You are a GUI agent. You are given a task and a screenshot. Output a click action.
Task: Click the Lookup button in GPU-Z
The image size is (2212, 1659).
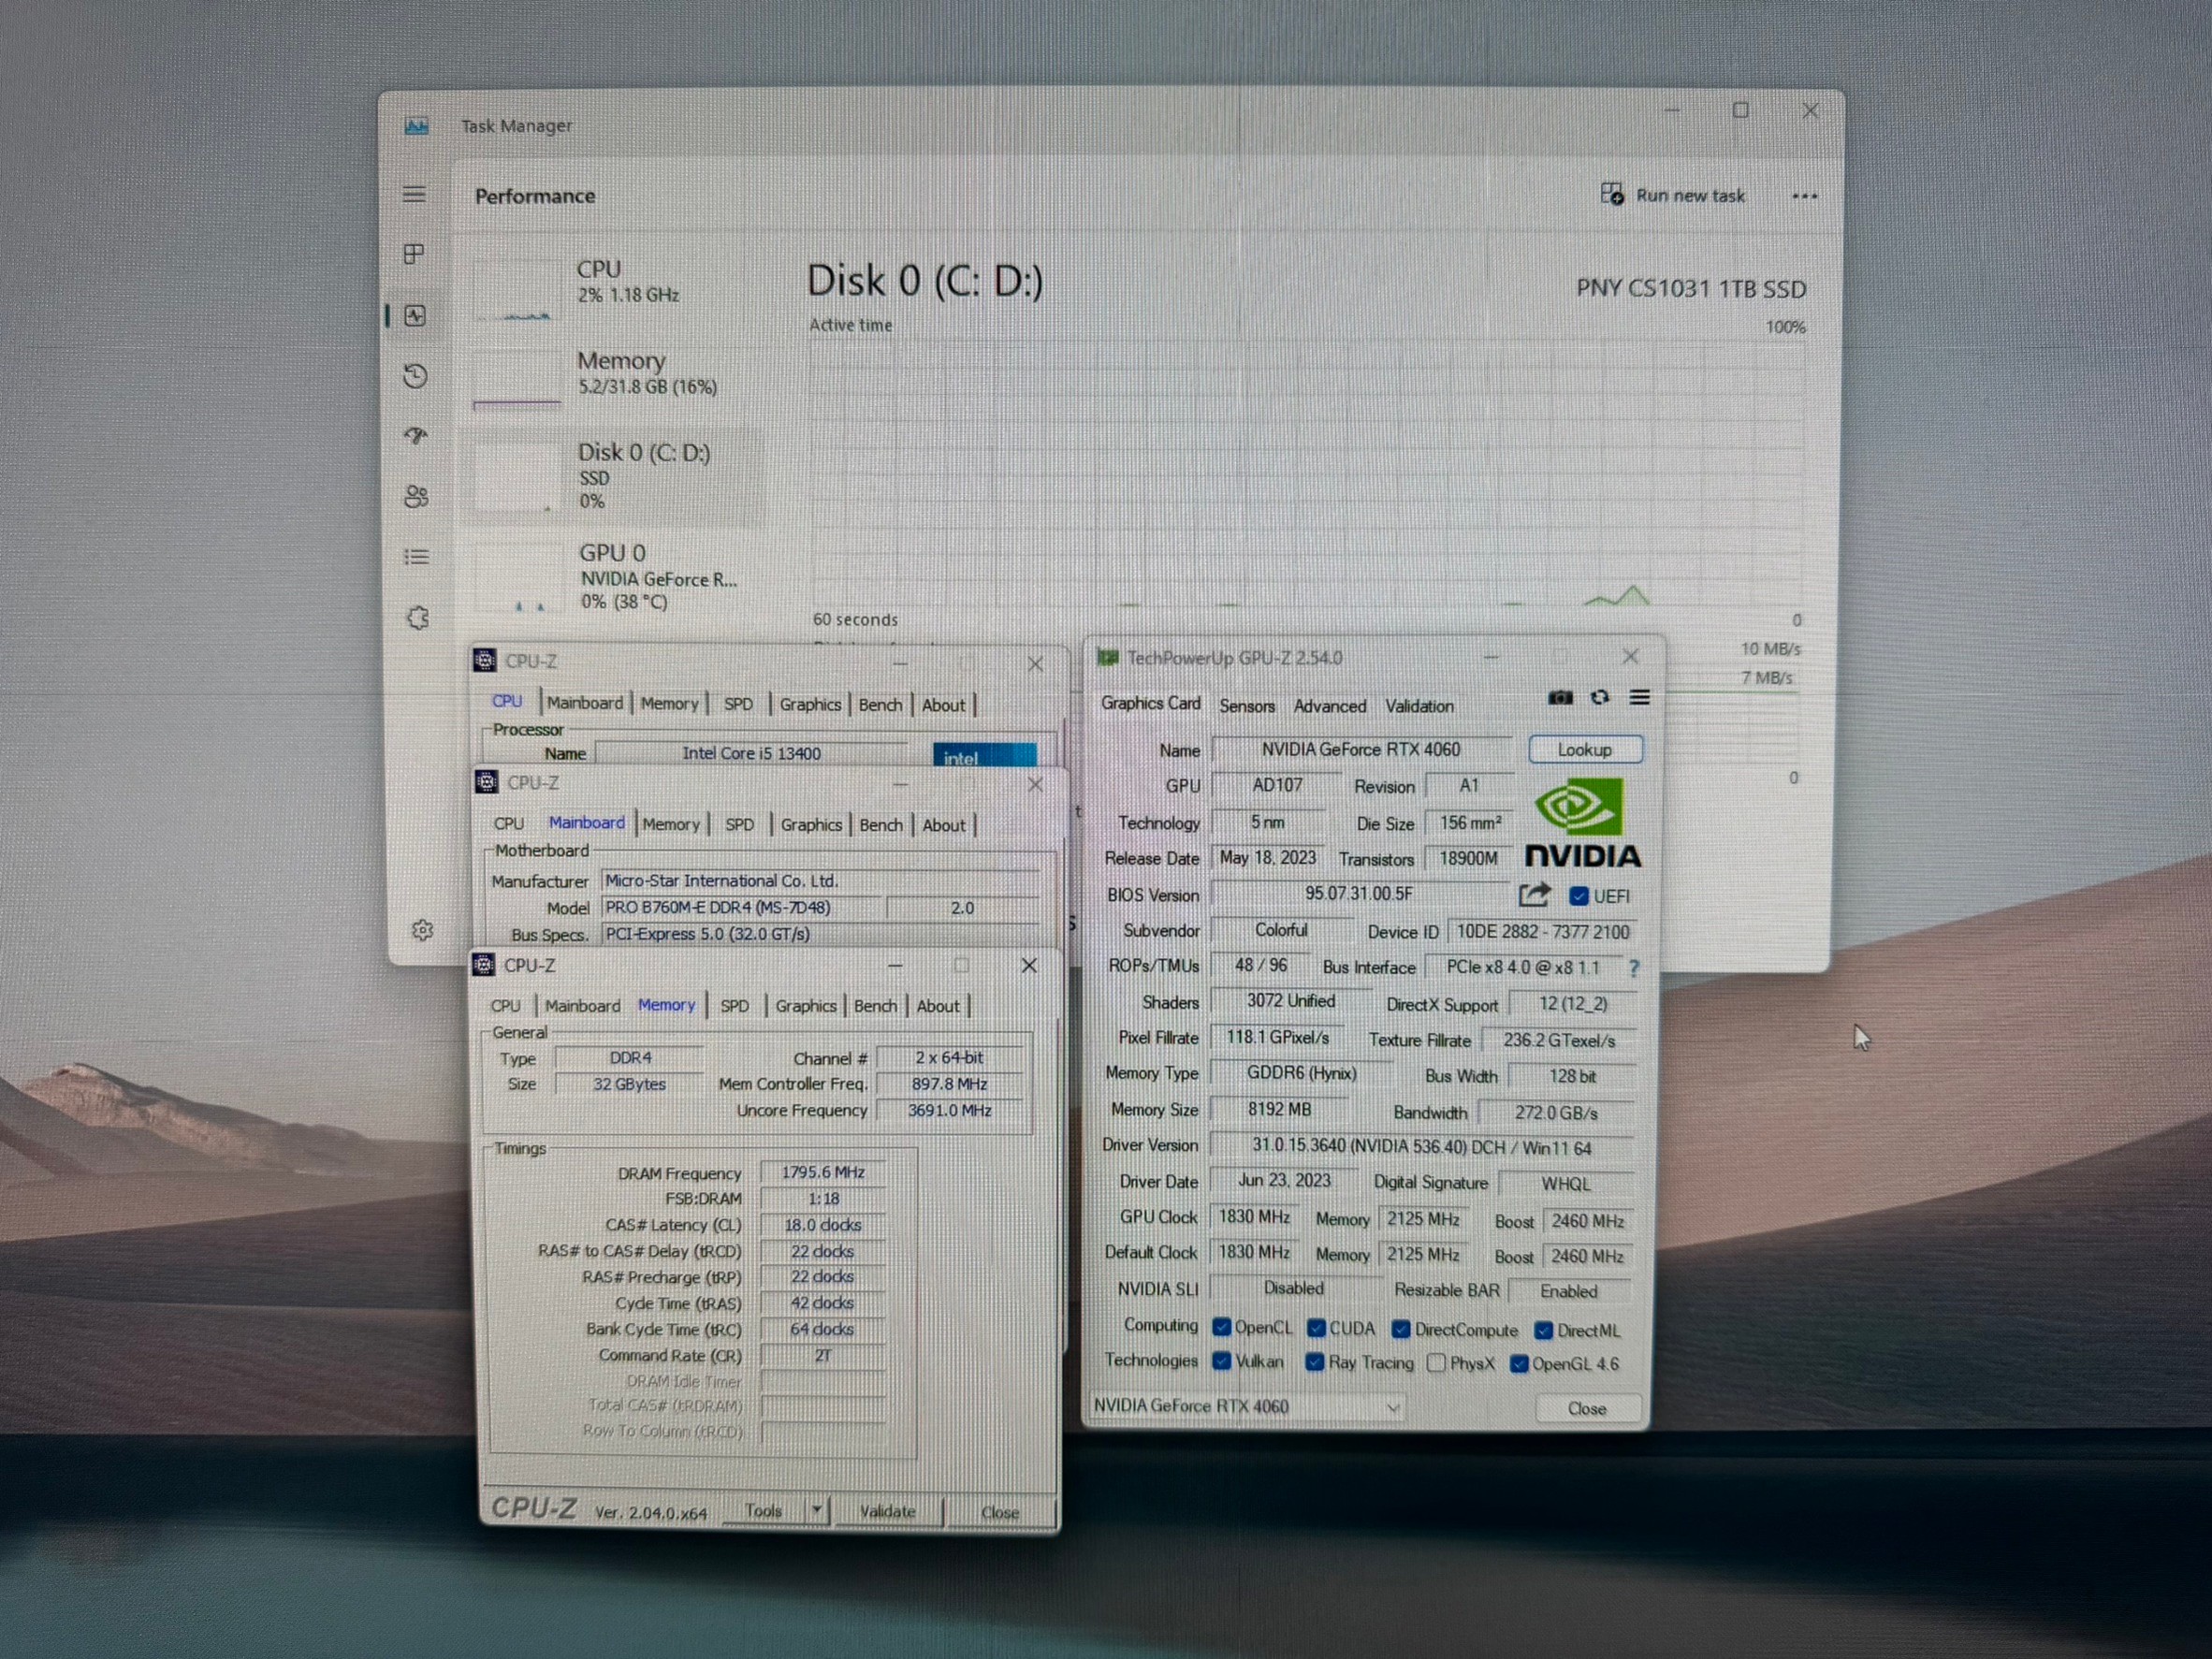[1585, 750]
